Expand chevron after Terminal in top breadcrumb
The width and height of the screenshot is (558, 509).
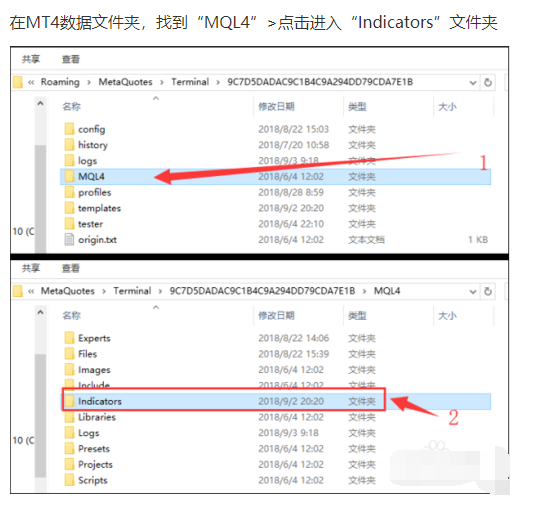pos(218,83)
